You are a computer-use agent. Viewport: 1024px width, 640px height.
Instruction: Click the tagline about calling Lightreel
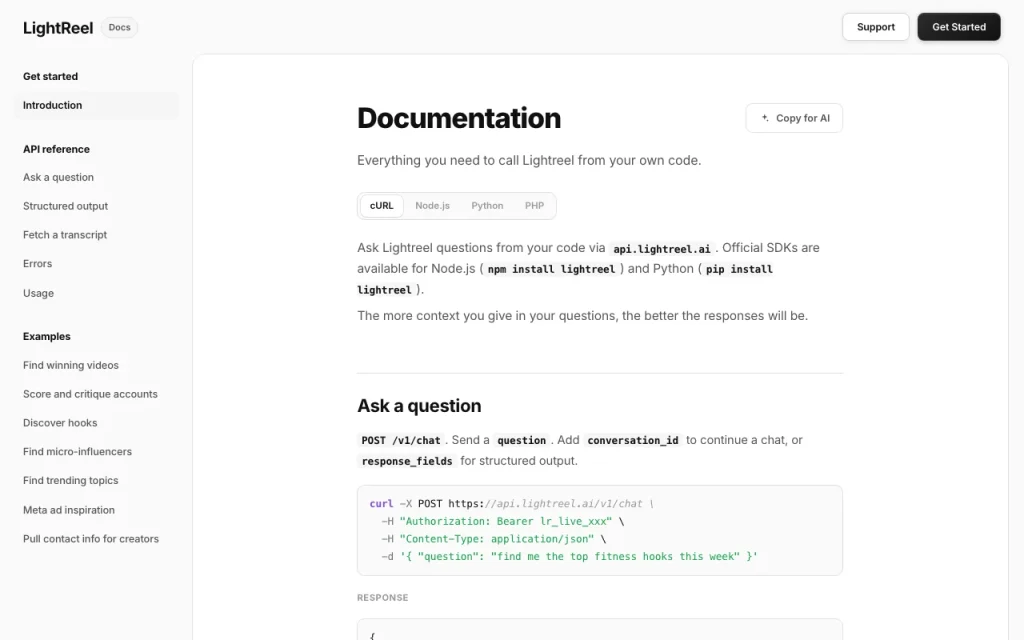(x=529, y=160)
